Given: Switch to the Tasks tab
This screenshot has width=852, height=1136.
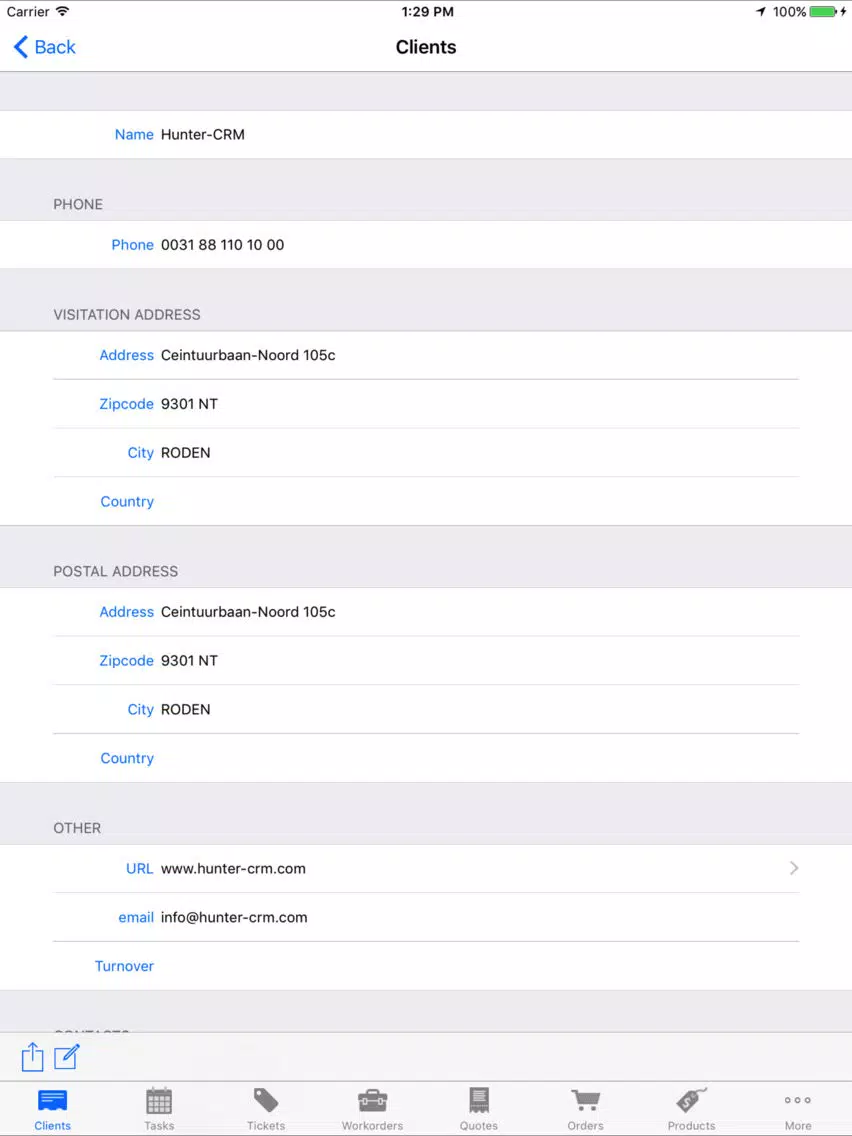Looking at the screenshot, I should (x=159, y=1110).
